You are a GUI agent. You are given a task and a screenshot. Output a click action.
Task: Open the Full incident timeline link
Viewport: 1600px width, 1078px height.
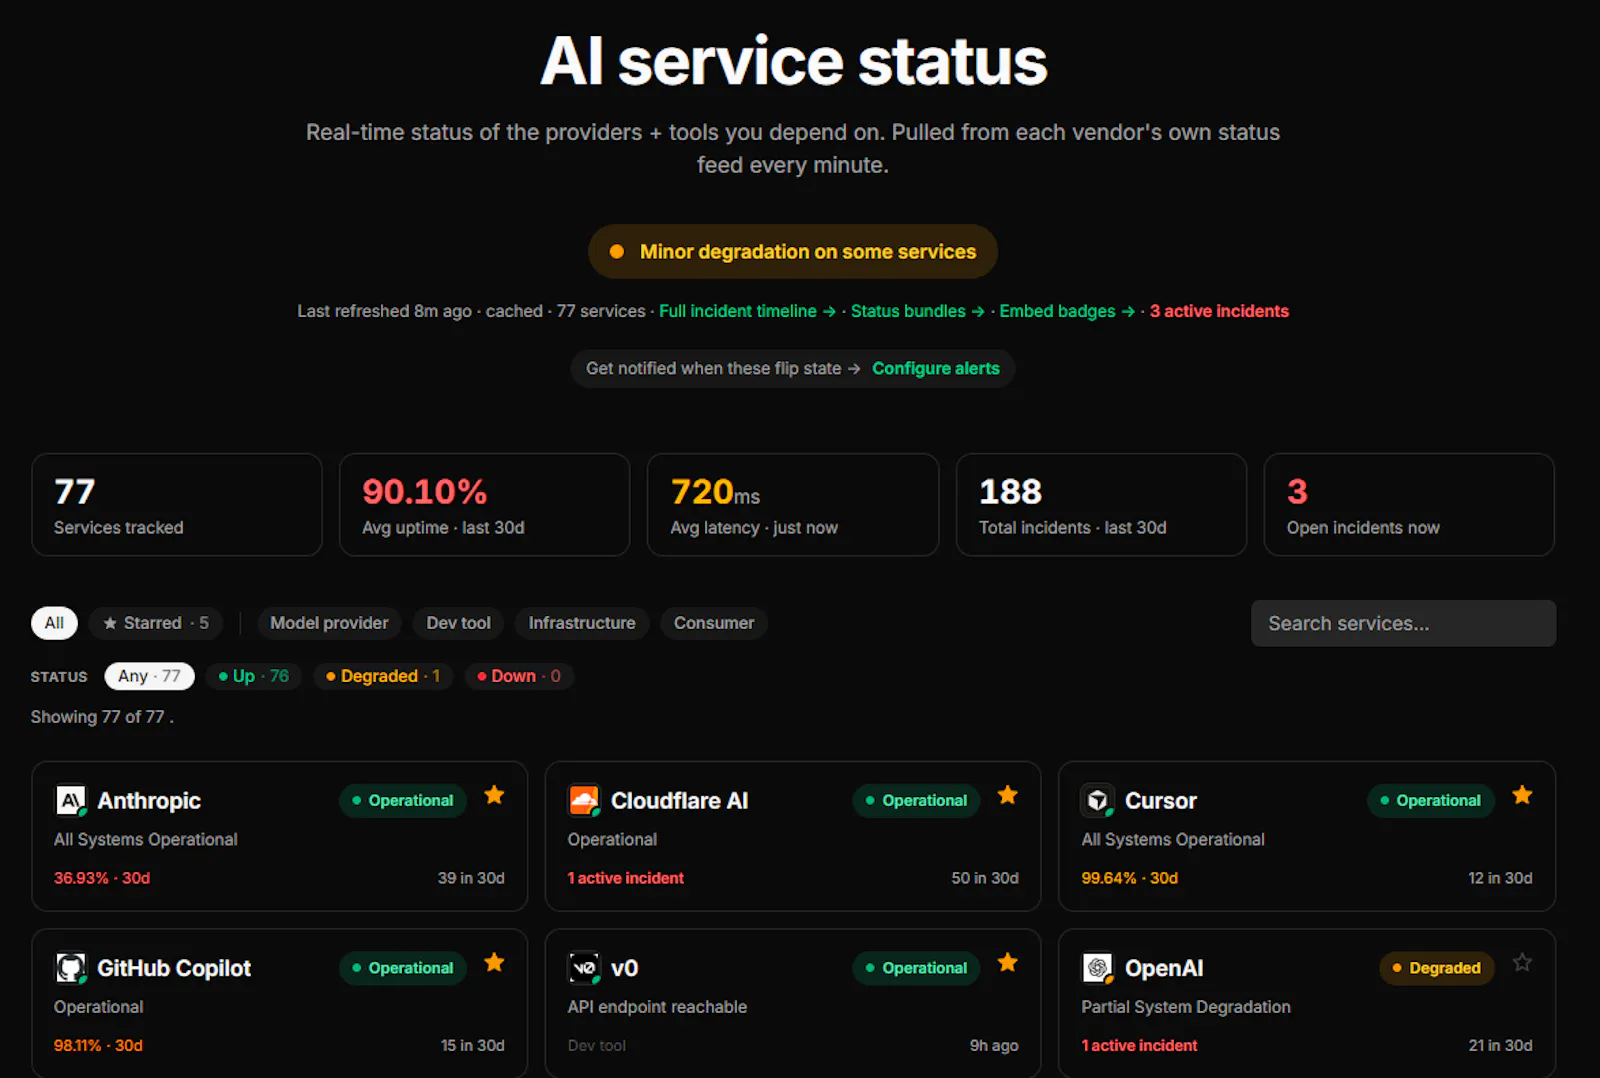coord(747,311)
